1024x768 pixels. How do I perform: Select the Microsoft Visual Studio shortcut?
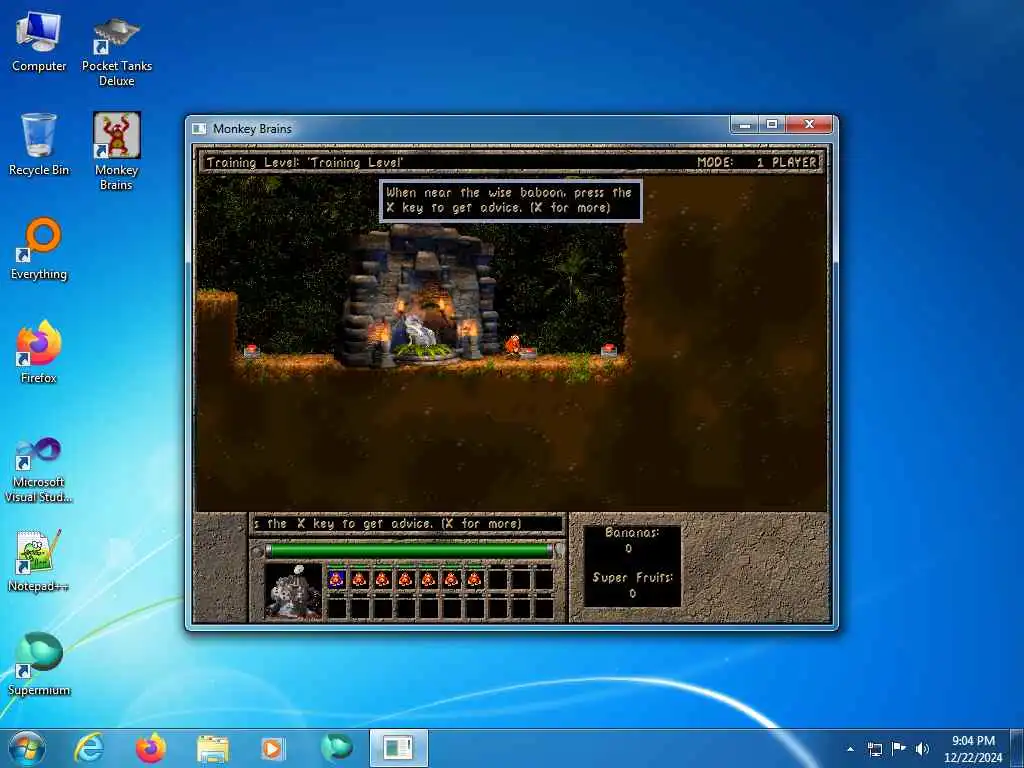tap(39, 470)
